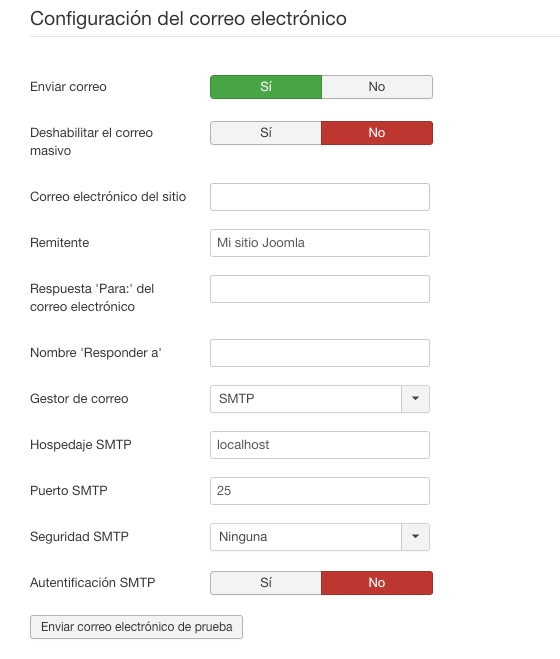
Task: Click the Puerto SMTP field showing 25
Action: coord(320,491)
